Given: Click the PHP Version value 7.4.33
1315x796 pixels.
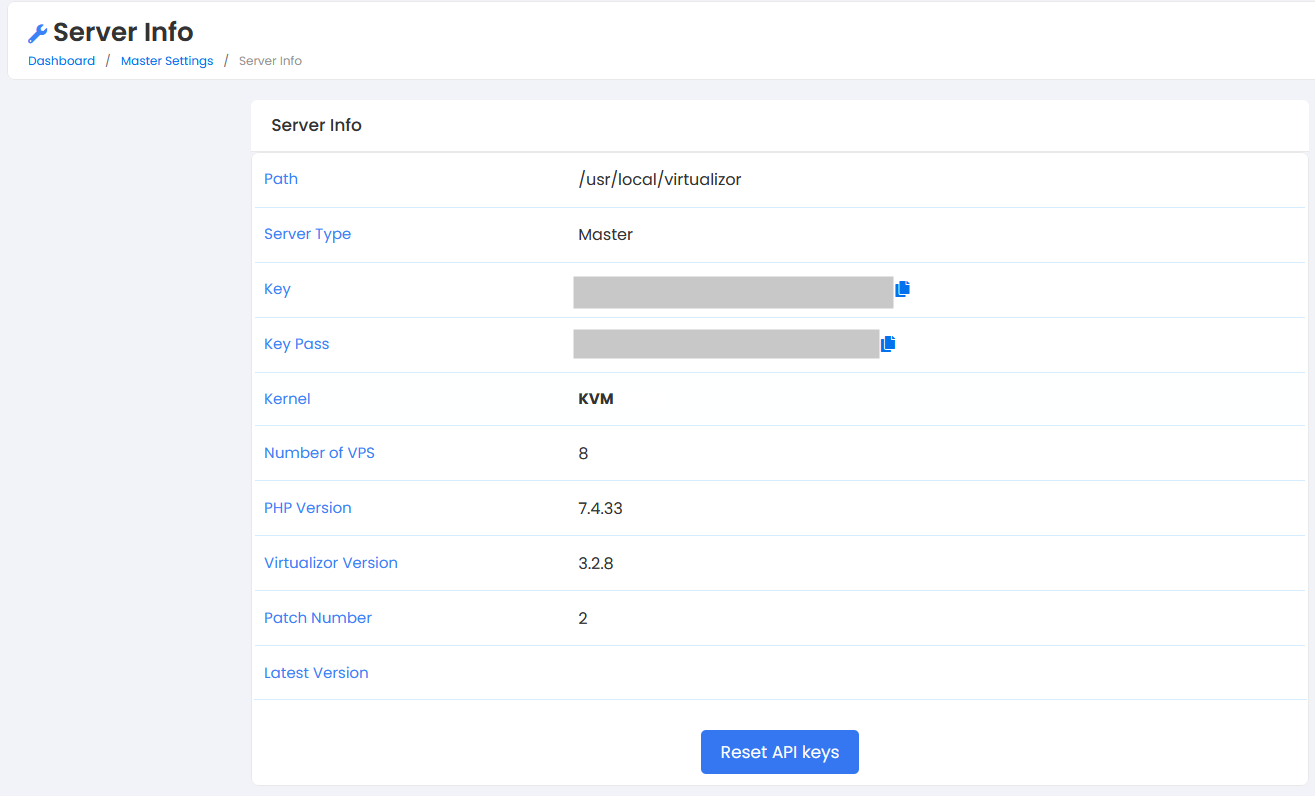Looking at the screenshot, I should tap(600, 508).
